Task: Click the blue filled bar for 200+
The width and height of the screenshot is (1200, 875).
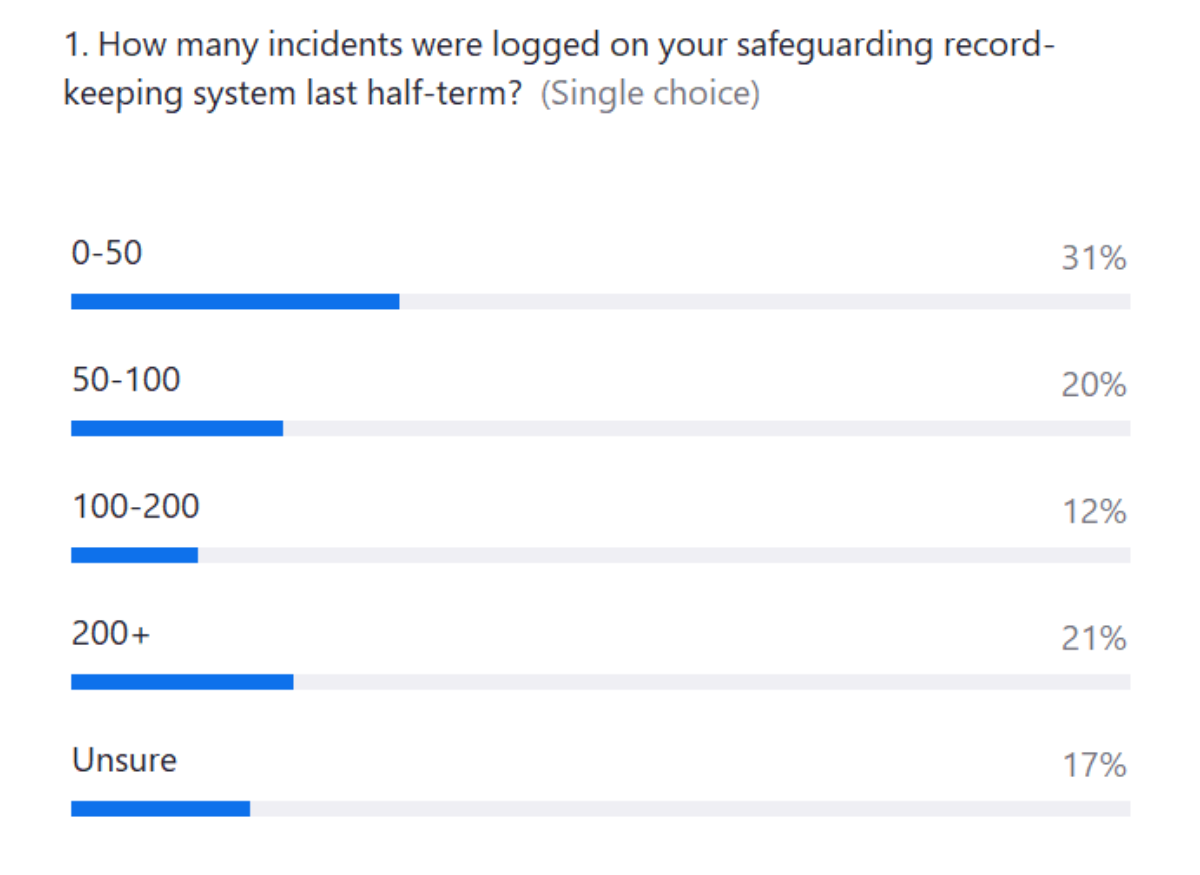Action: (x=182, y=682)
